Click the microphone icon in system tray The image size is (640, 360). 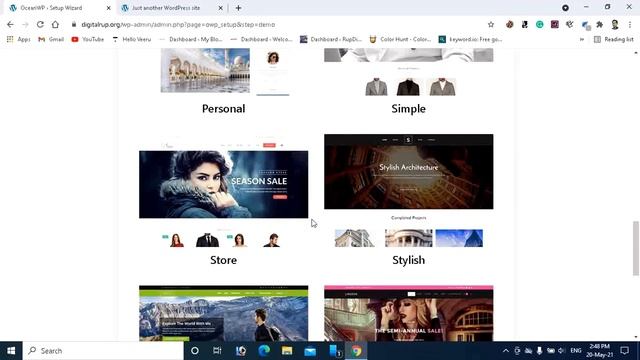tap(539, 351)
